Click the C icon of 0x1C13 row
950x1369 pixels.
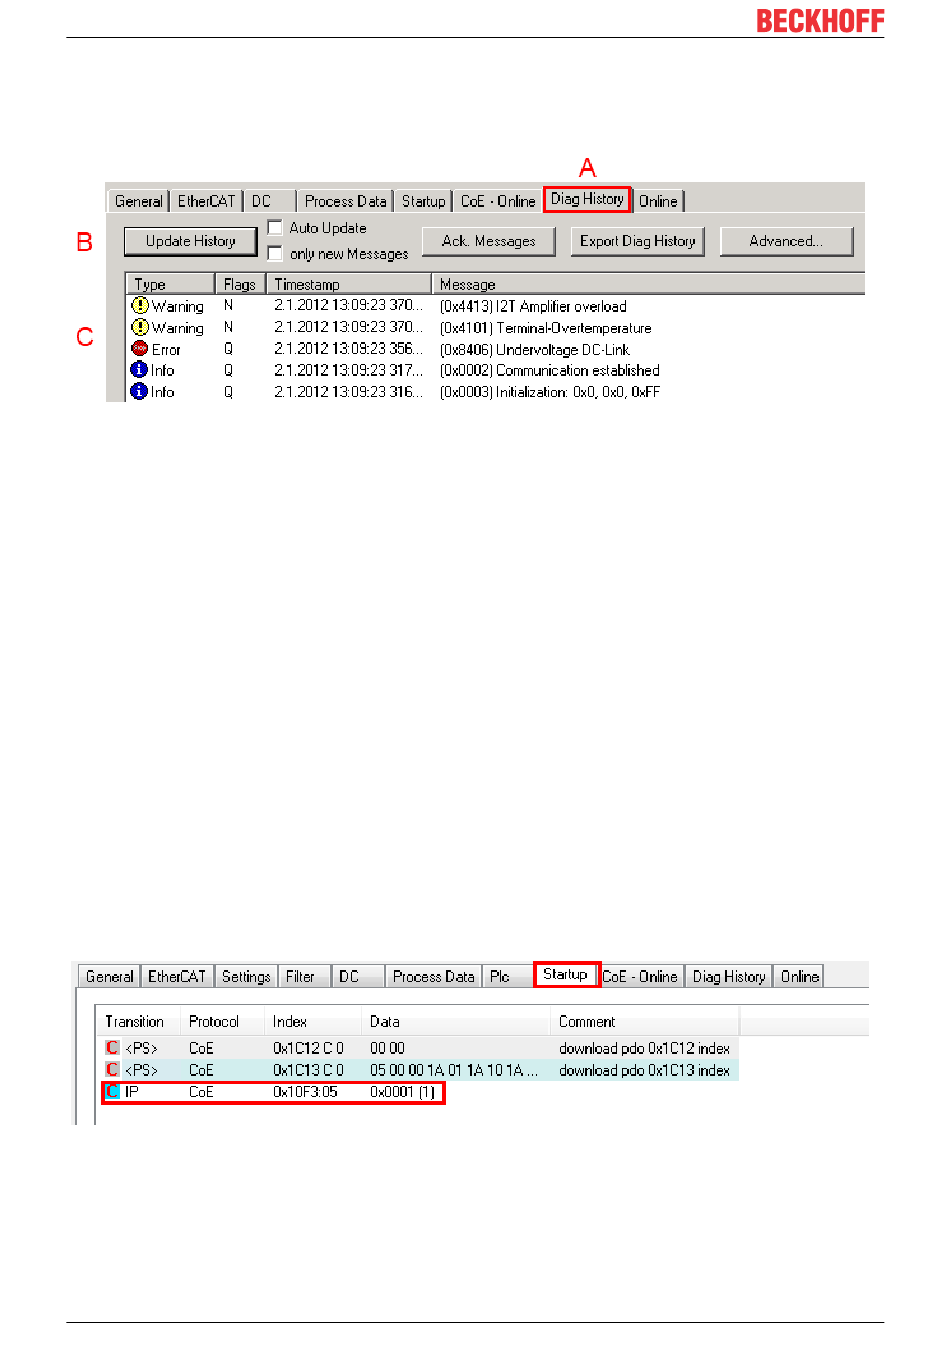[x=112, y=1070]
